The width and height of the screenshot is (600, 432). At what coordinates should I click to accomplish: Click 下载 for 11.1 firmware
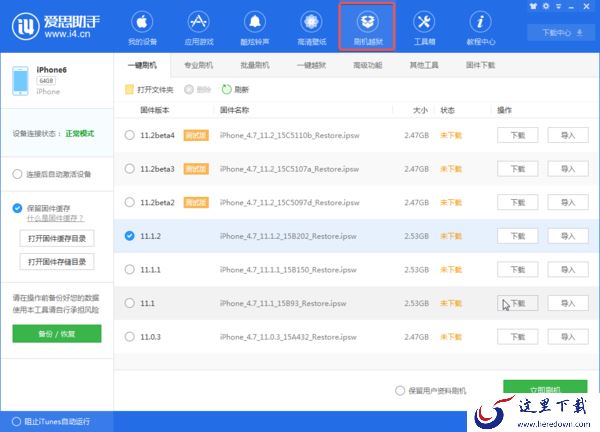tap(518, 303)
